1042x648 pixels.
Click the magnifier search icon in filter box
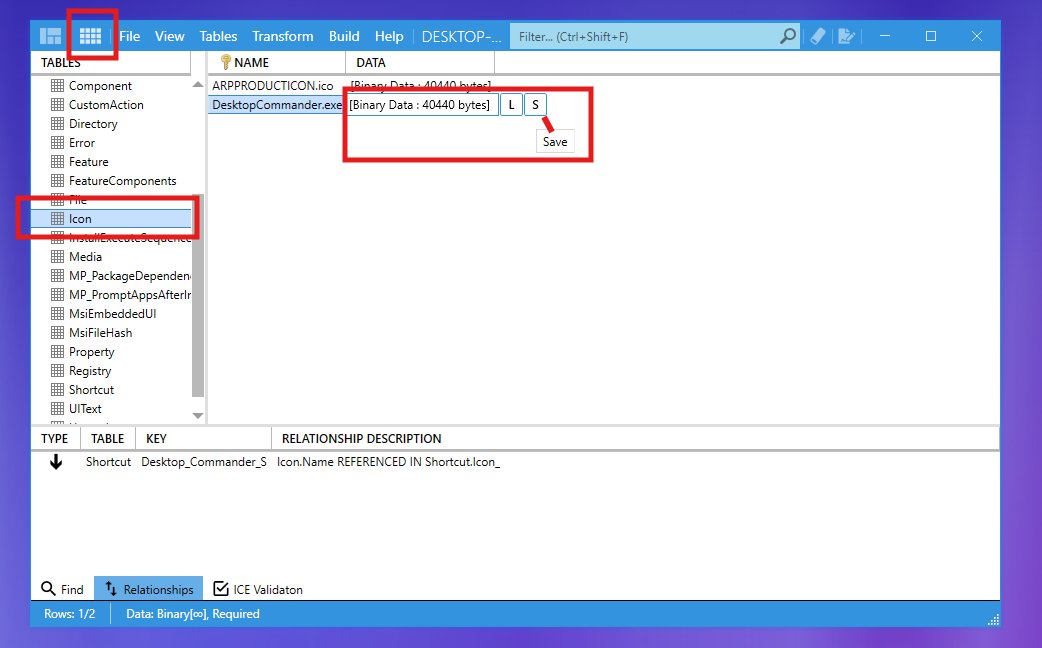pyautogui.click(x=787, y=36)
